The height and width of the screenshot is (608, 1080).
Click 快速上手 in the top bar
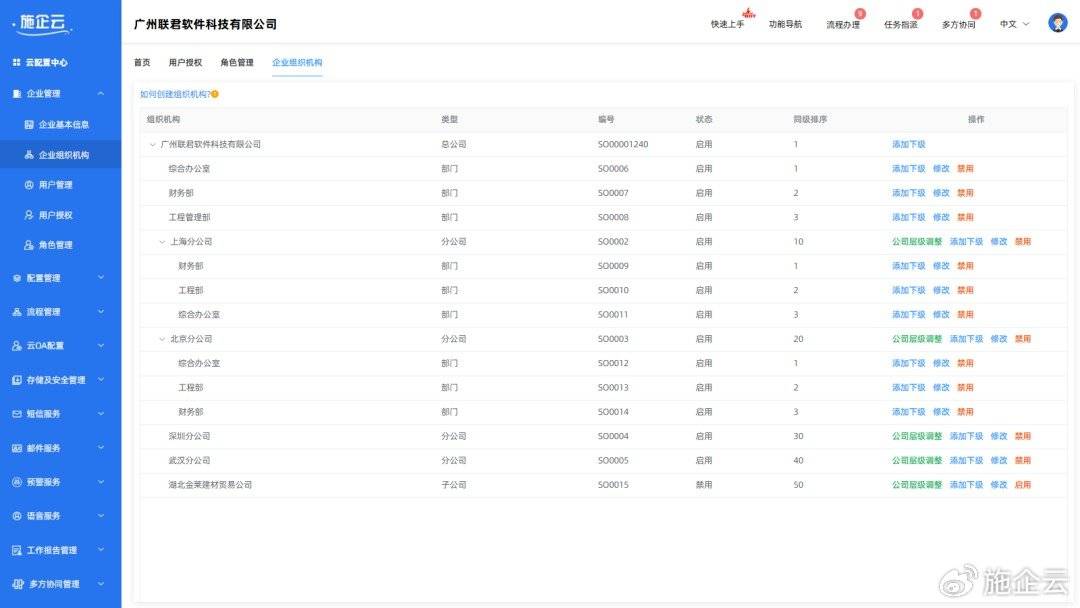(x=727, y=24)
